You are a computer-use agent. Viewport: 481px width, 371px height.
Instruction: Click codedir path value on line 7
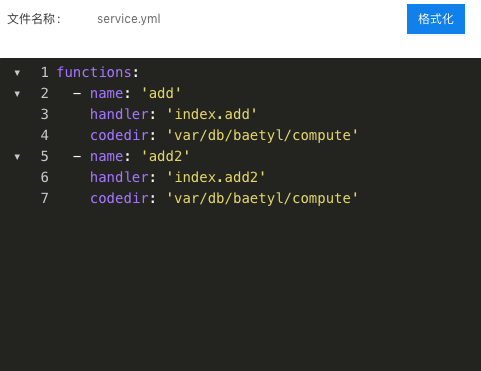coord(262,198)
